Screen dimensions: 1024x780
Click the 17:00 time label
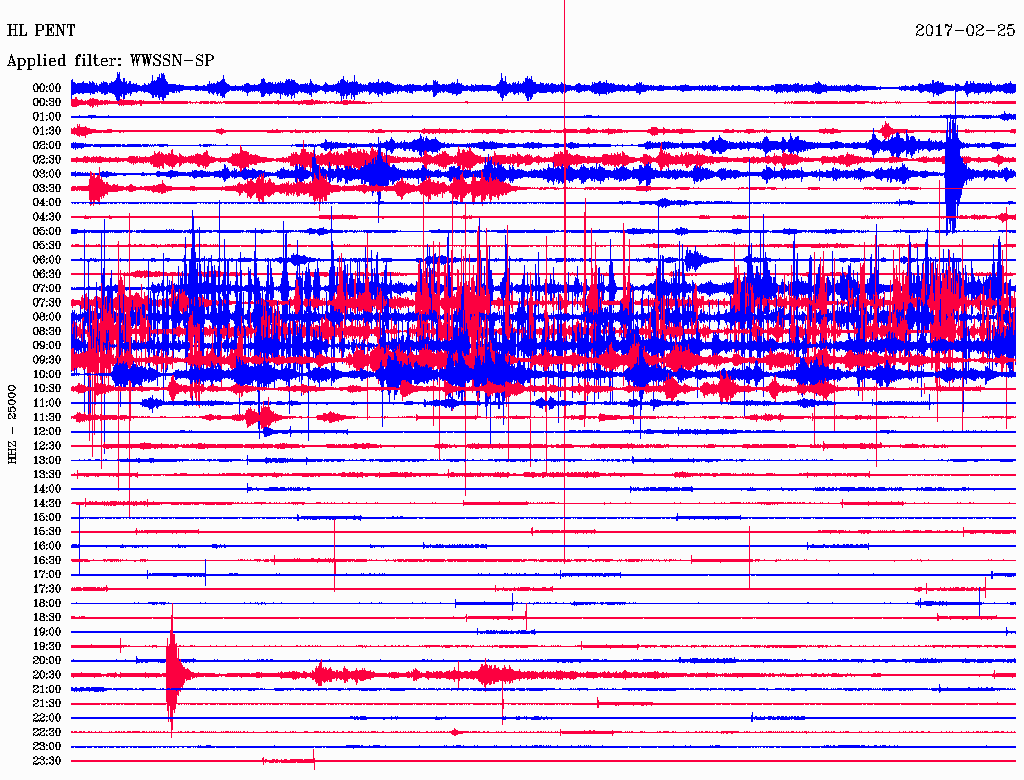tap(47, 575)
